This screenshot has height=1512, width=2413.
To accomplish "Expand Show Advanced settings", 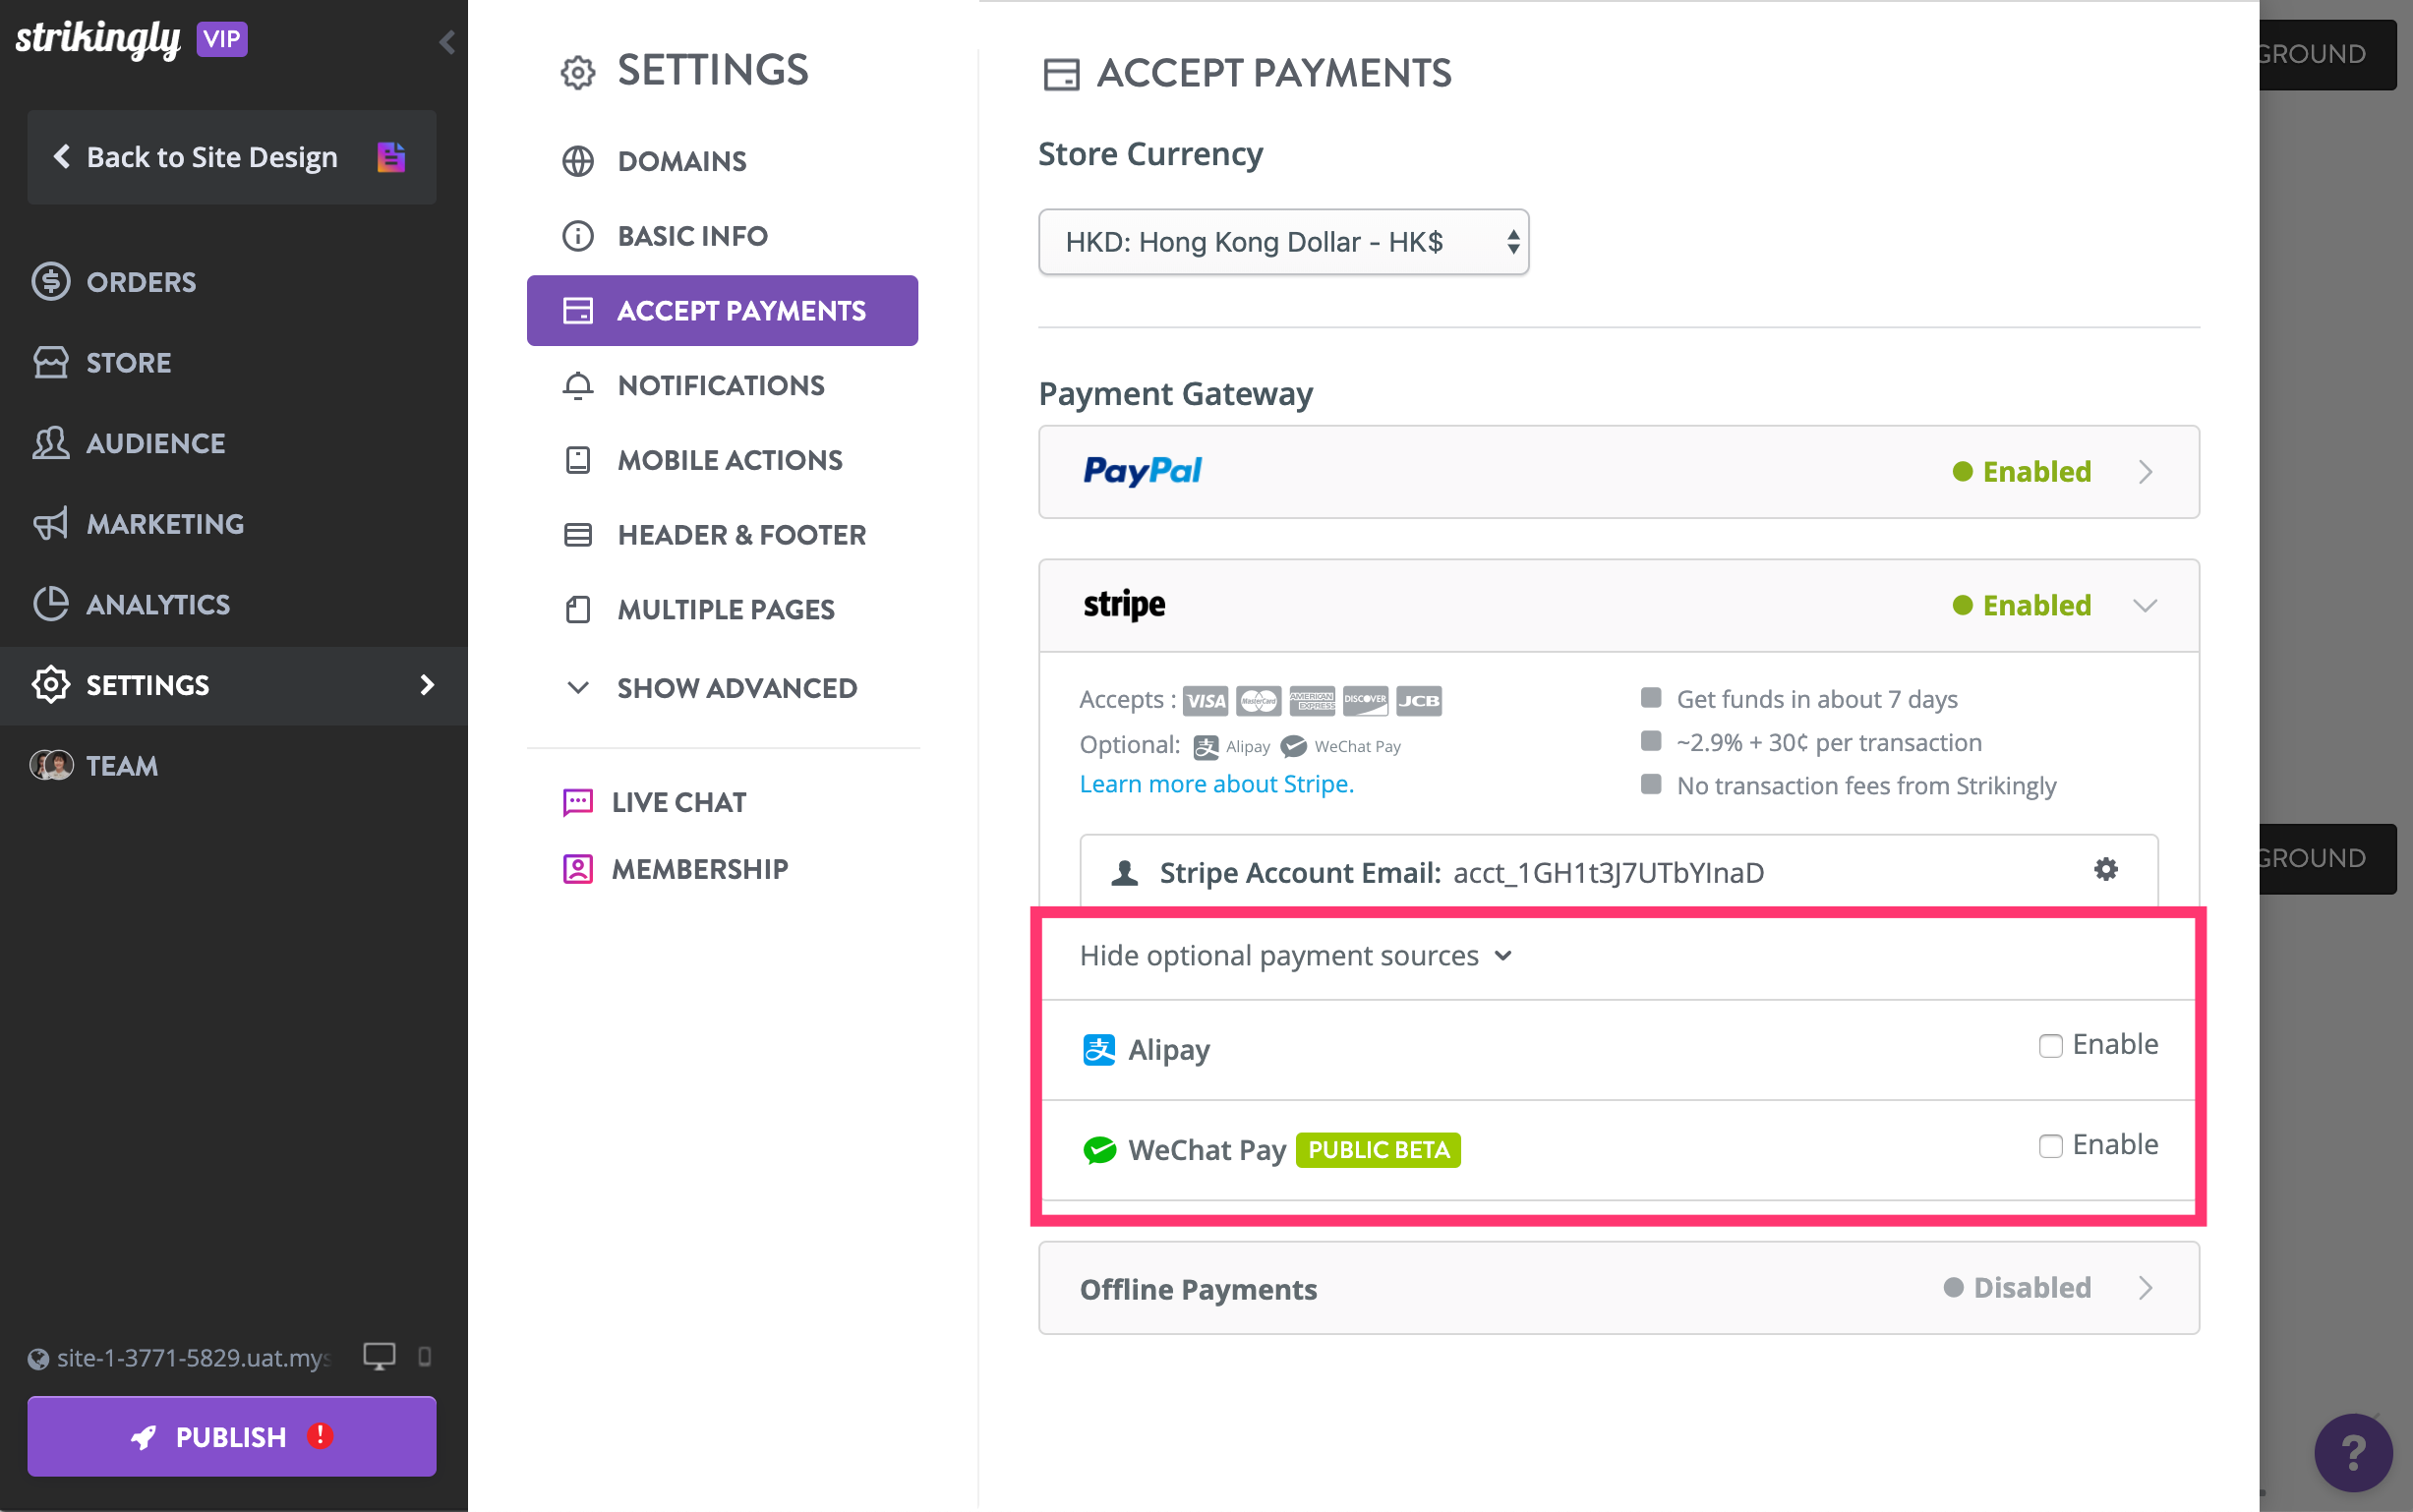I will point(711,688).
